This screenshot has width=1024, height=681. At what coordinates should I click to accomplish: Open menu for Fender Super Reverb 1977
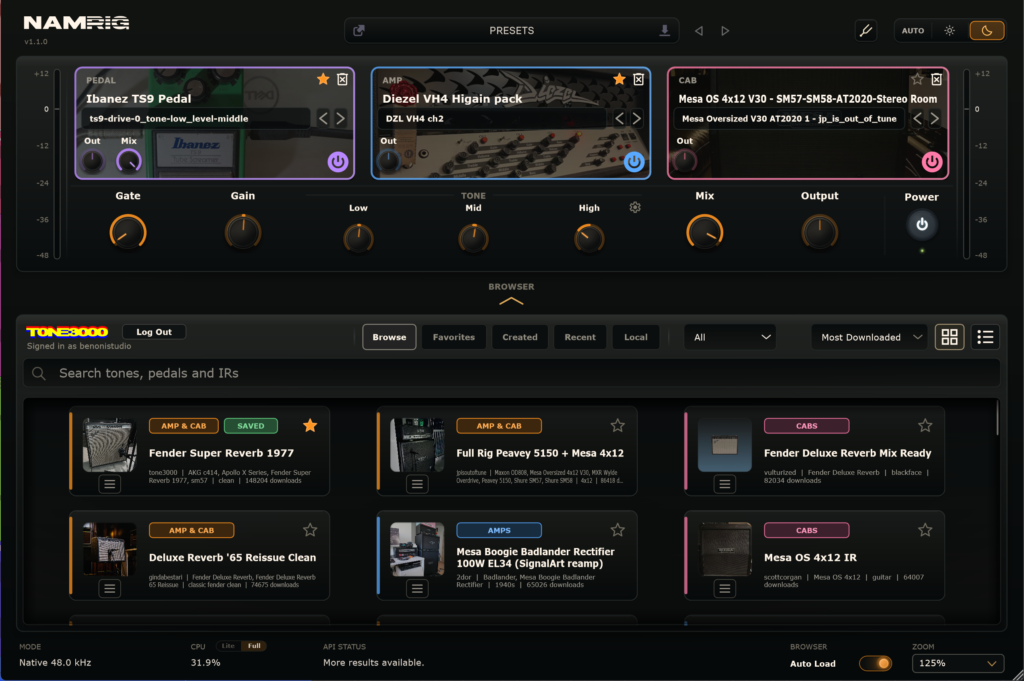pos(110,484)
